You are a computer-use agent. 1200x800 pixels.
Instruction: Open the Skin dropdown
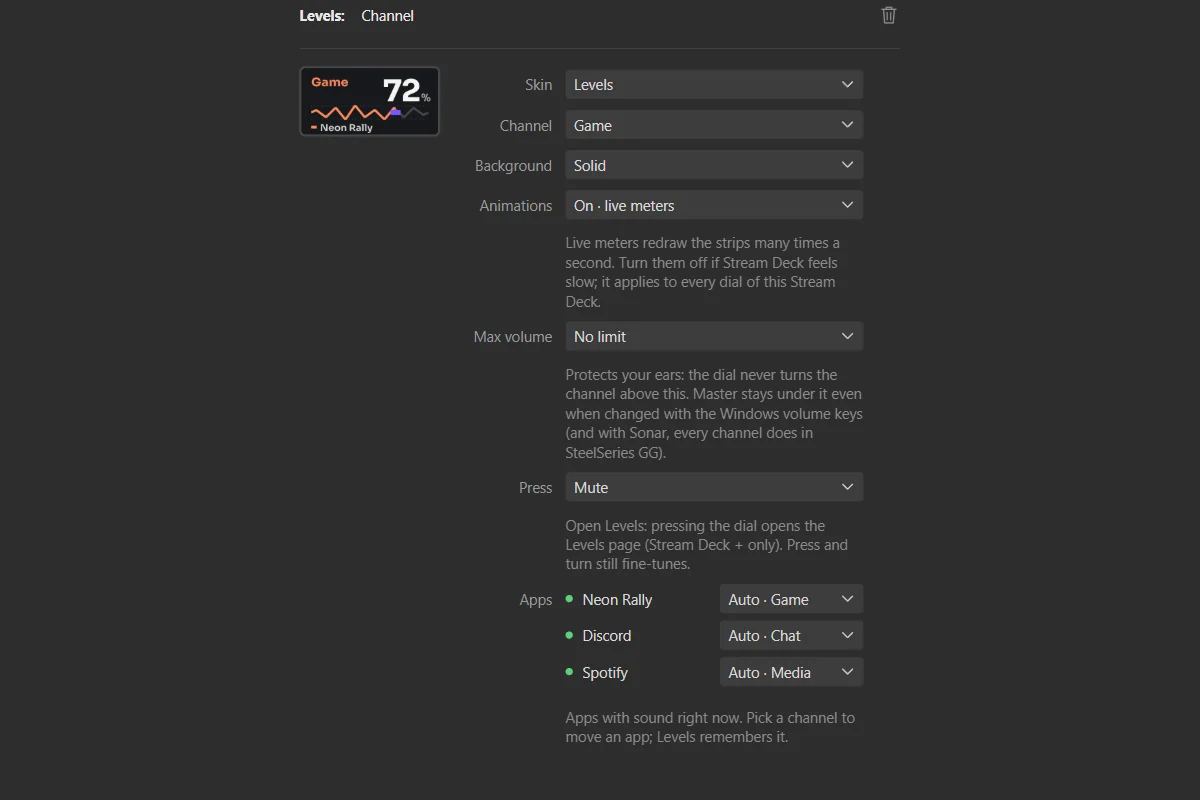pyautogui.click(x=714, y=85)
